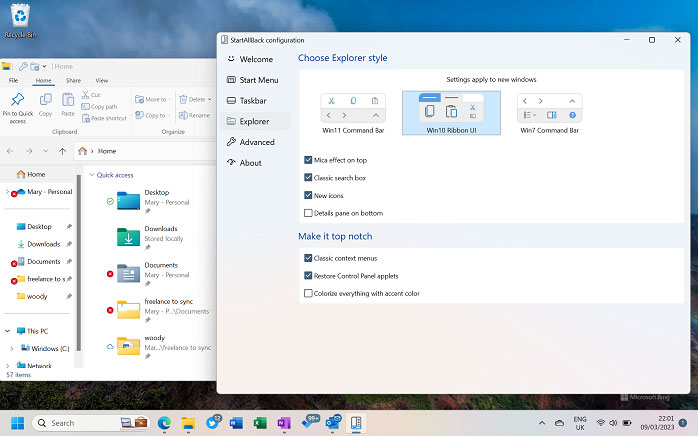Open the Taskbar settings page
Screen dimensions: 698x436
coord(251,101)
